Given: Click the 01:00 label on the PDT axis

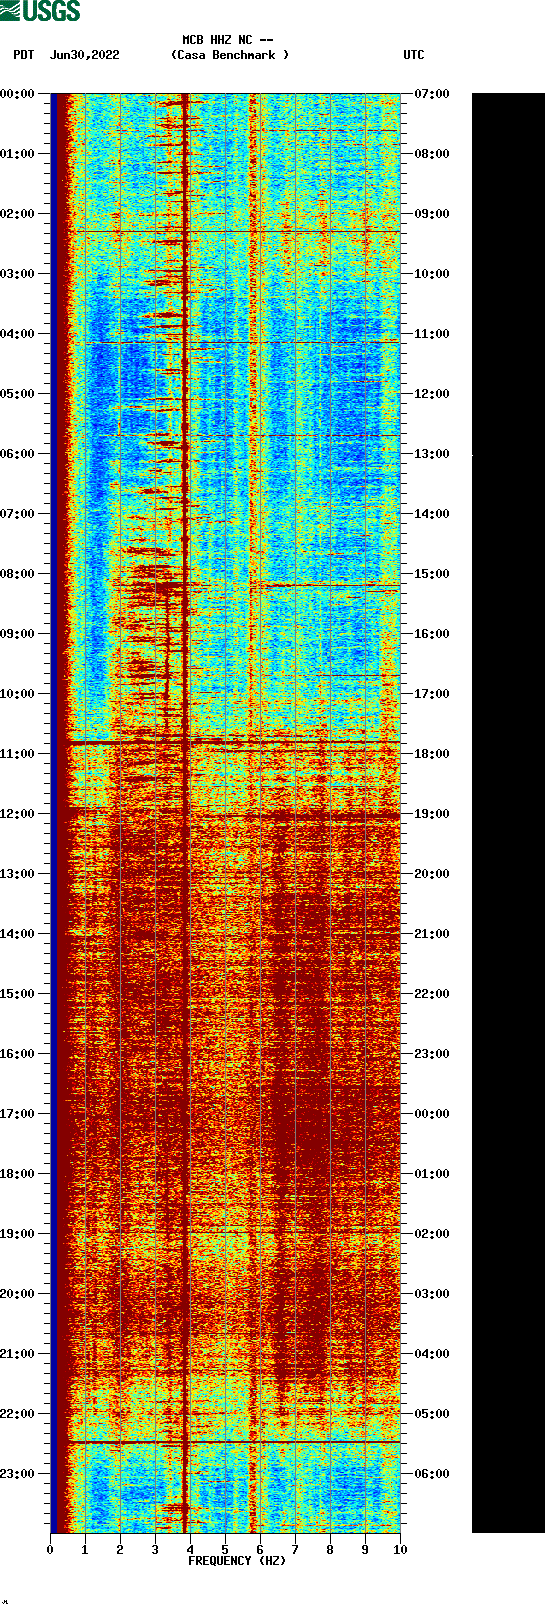Looking at the screenshot, I should tap(17, 154).
